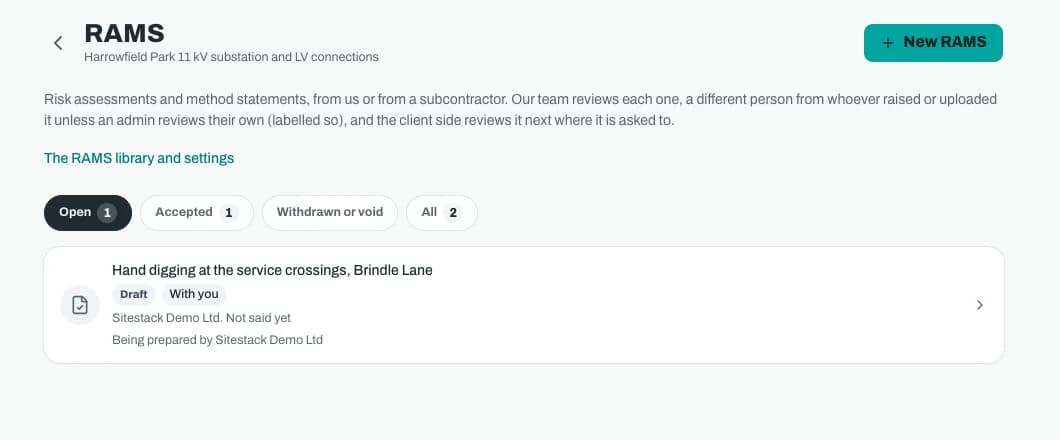The image size is (1060, 440).
Task: Select the Open filter tab
Action: [88, 213]
